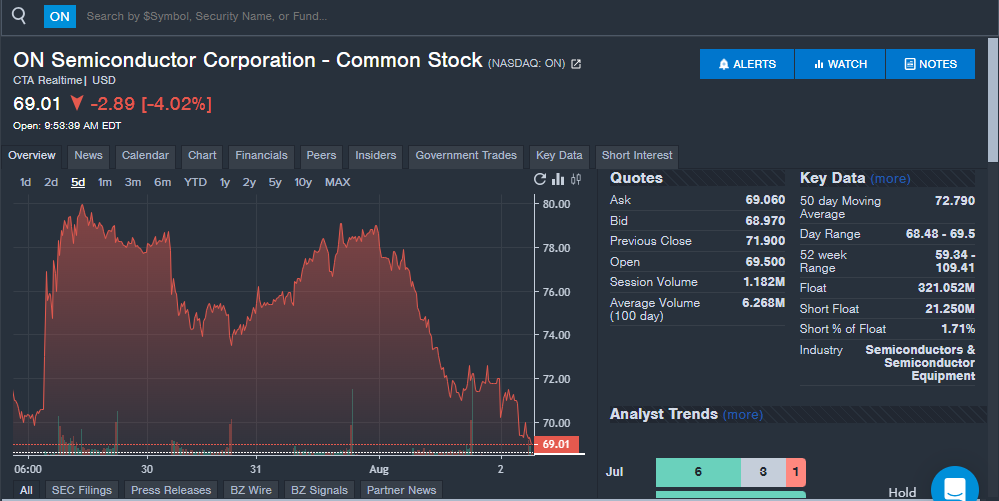Add ON to WATCH list
This screenshot has width=999, height=501.
coord(840,64)
